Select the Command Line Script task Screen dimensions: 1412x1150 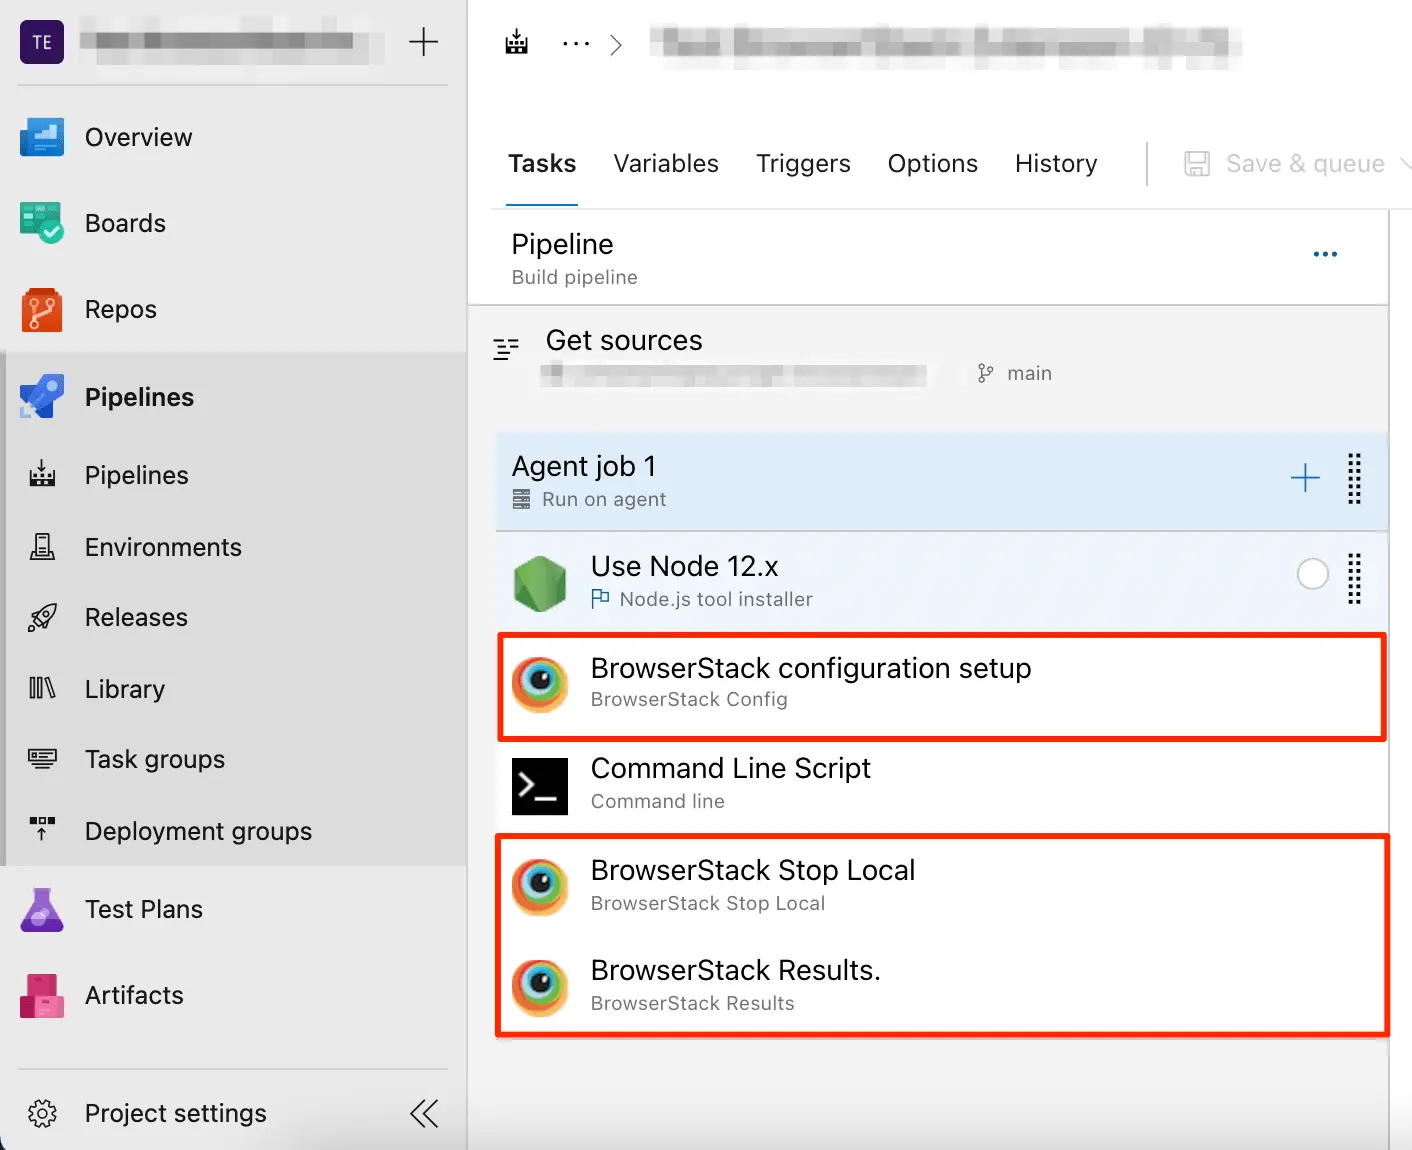point(730,783)
